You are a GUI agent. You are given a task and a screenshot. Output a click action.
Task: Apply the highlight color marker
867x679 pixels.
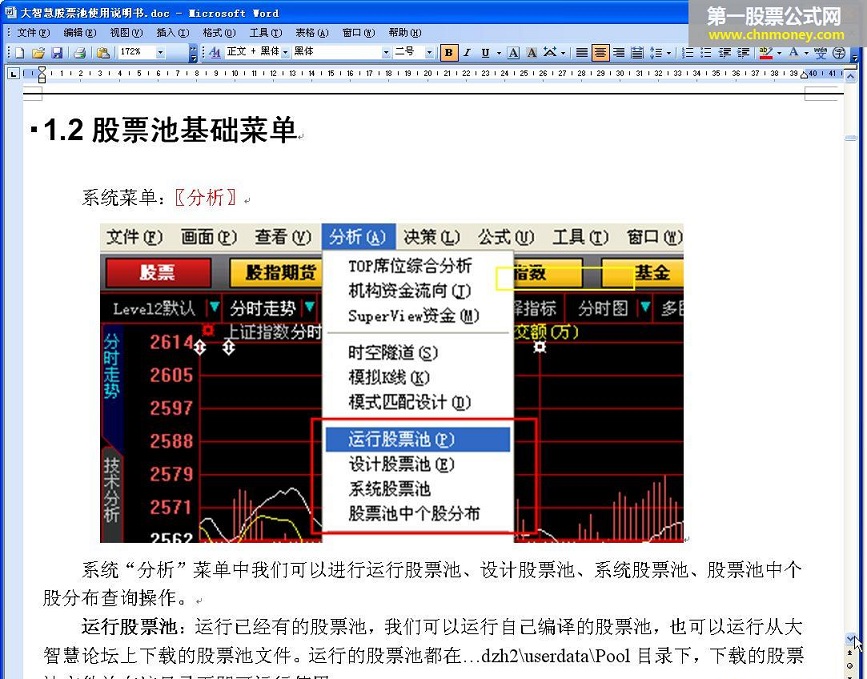766,53
